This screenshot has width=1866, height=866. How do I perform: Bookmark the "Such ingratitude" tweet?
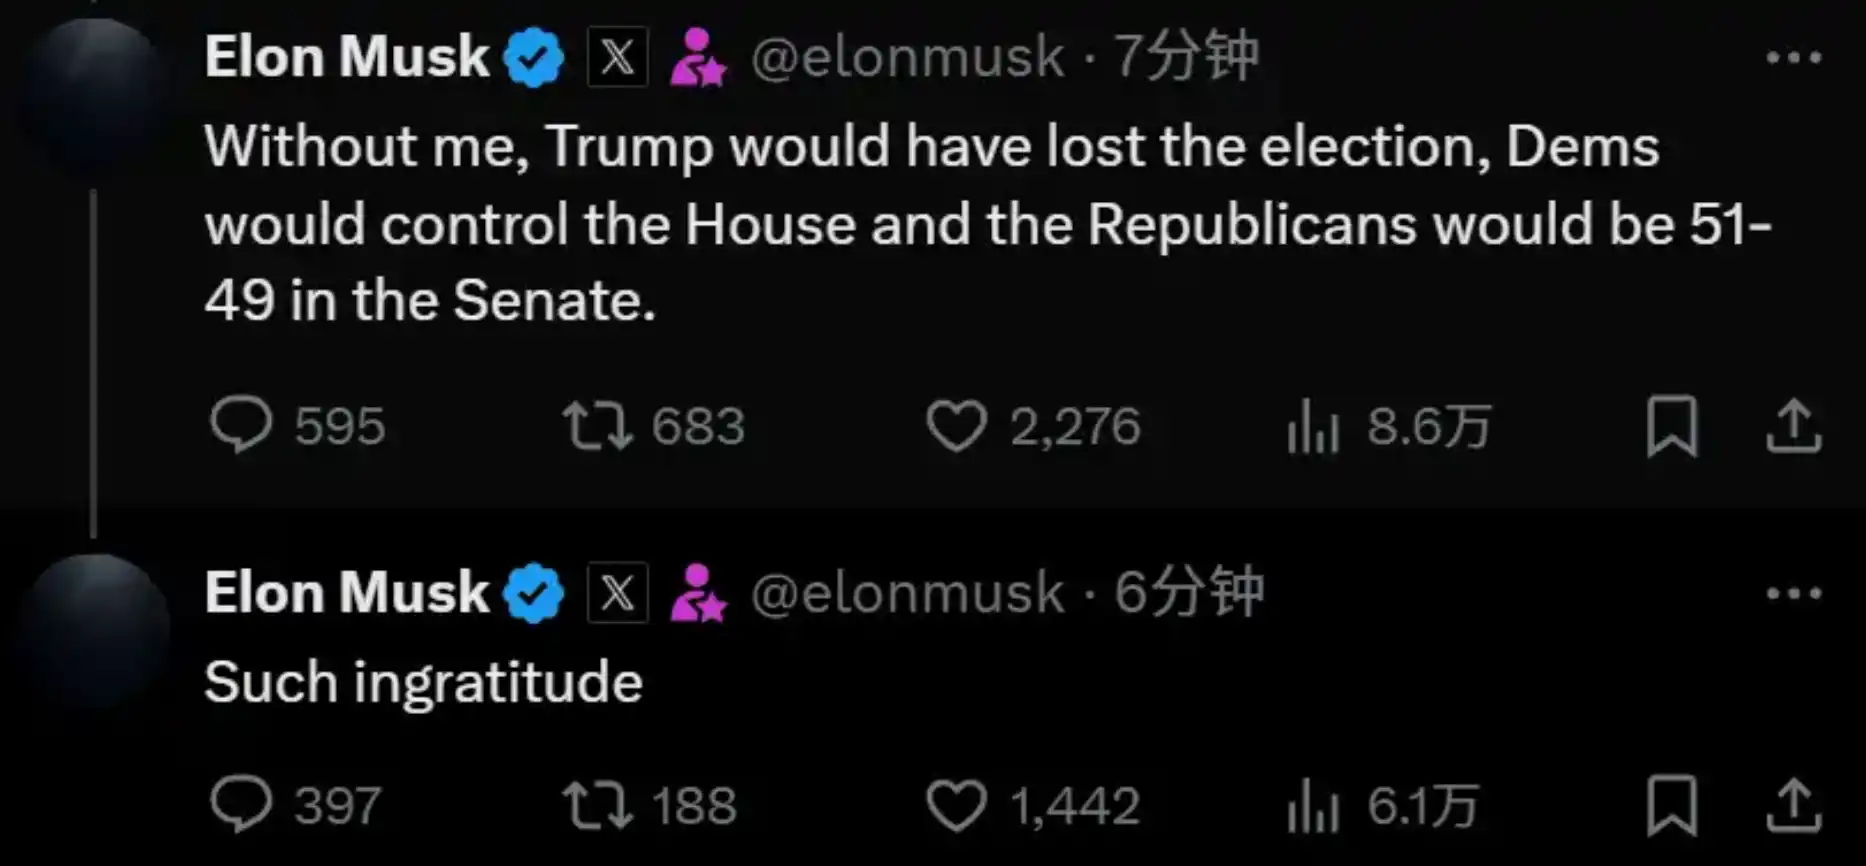pyautogui.click(x=1671, y=806)
